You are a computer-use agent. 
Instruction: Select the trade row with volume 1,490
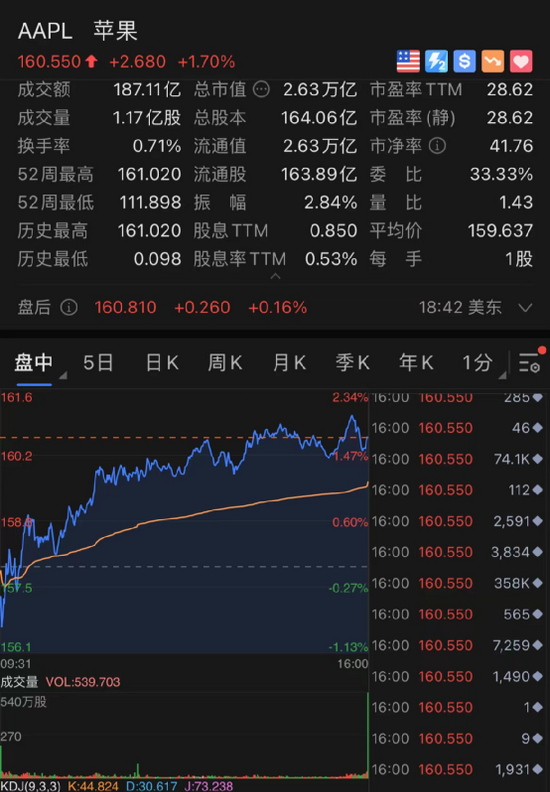[458, 677]
